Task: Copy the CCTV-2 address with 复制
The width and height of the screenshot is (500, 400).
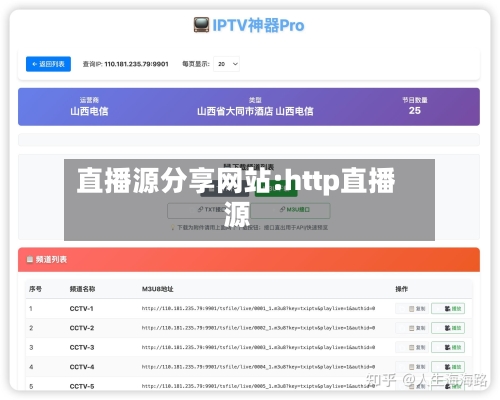Action: [412, 328]
